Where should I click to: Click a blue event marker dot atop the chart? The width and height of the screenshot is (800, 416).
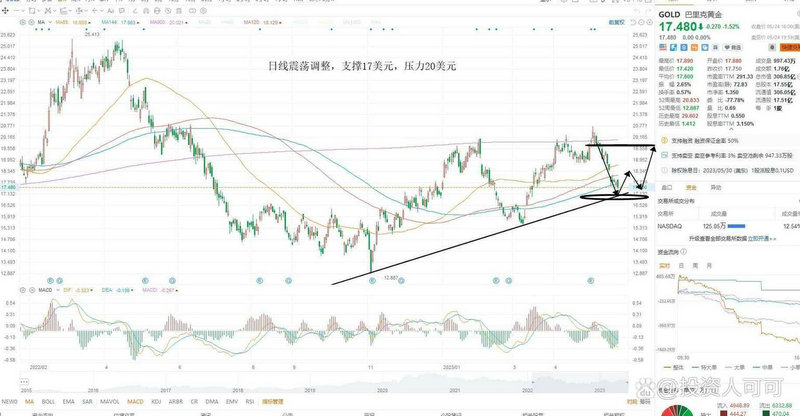(260, 279)
